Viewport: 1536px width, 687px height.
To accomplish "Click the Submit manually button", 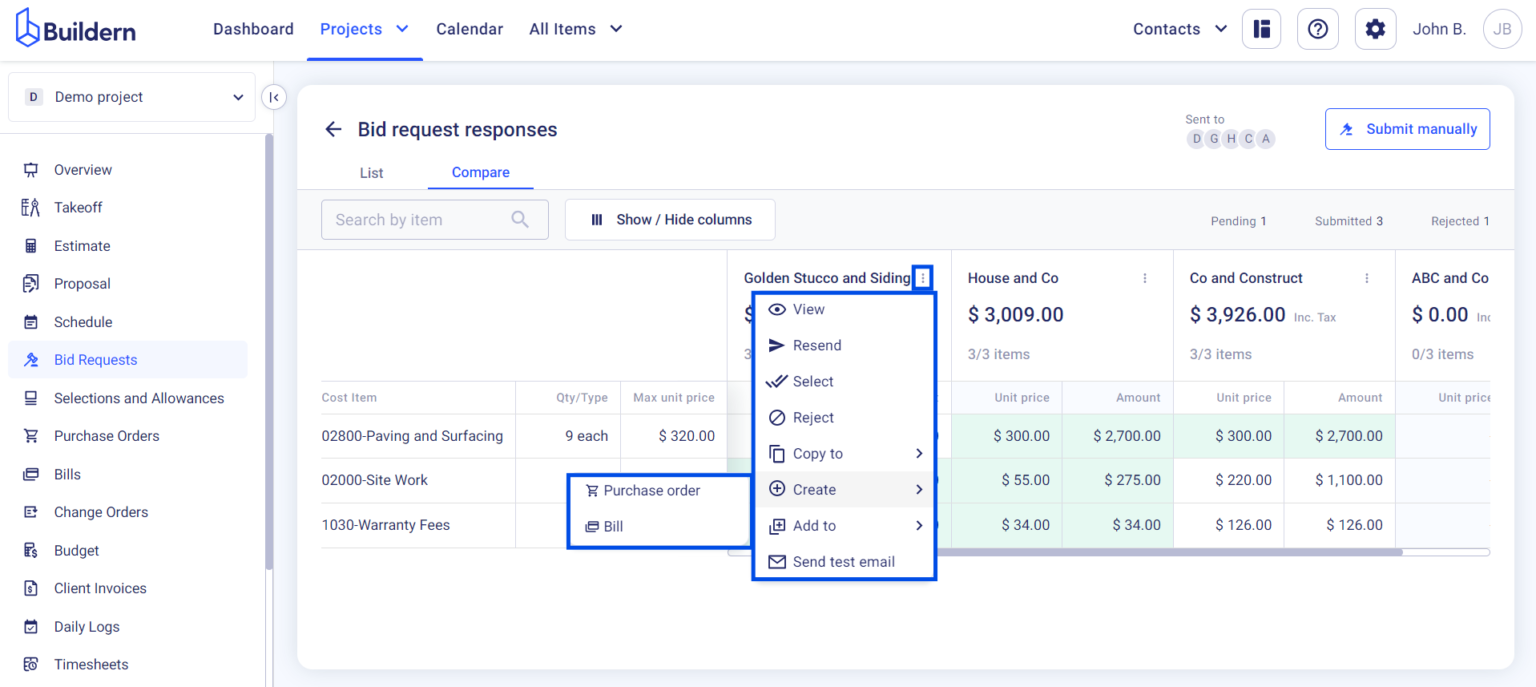I will pyautogui.click(x=1407, y=128).
